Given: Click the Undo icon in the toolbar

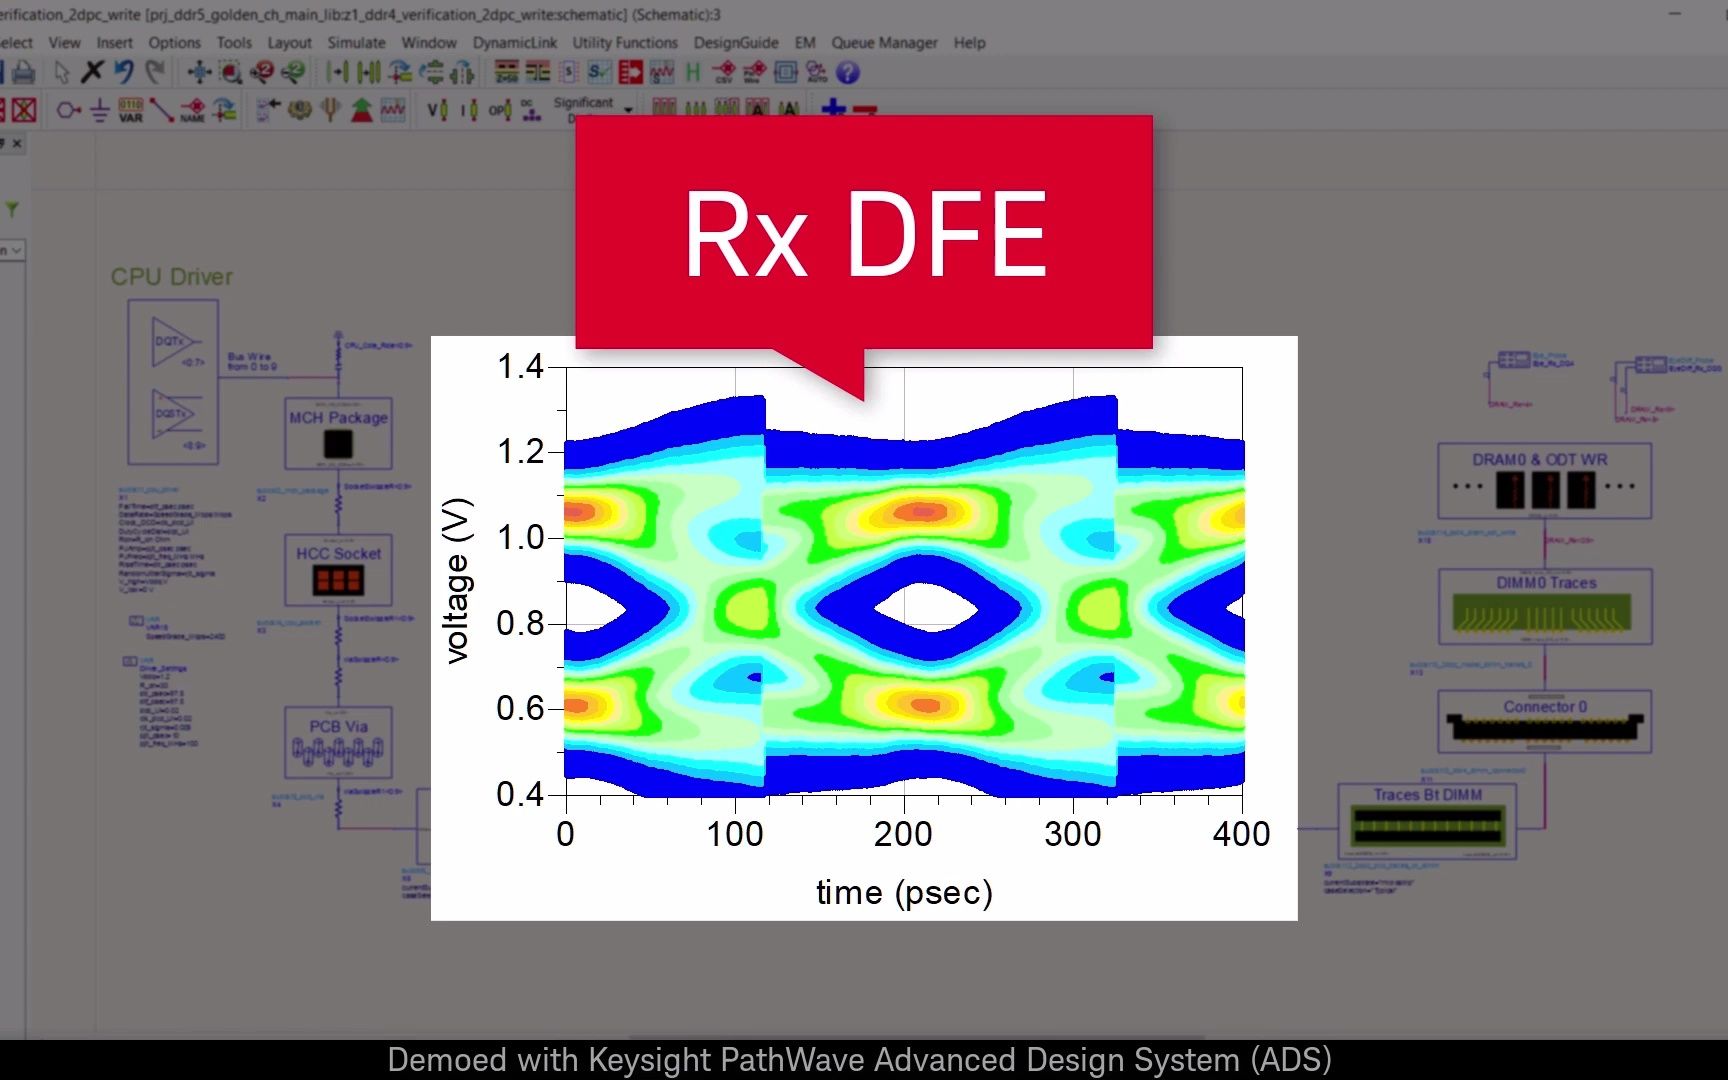Looking at the screenshot, I should point(122,72).
